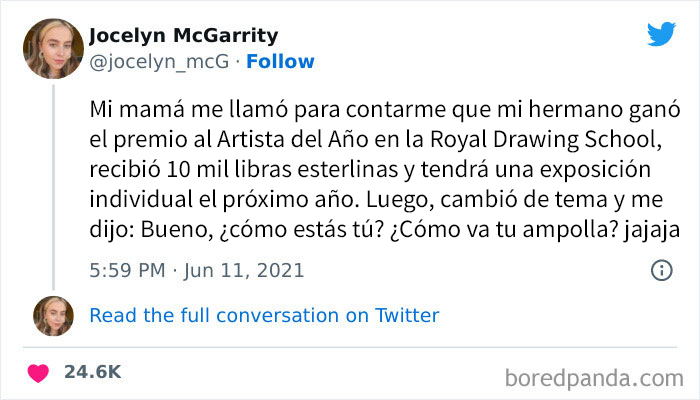Open the tweet info icon

pos(661,270)
